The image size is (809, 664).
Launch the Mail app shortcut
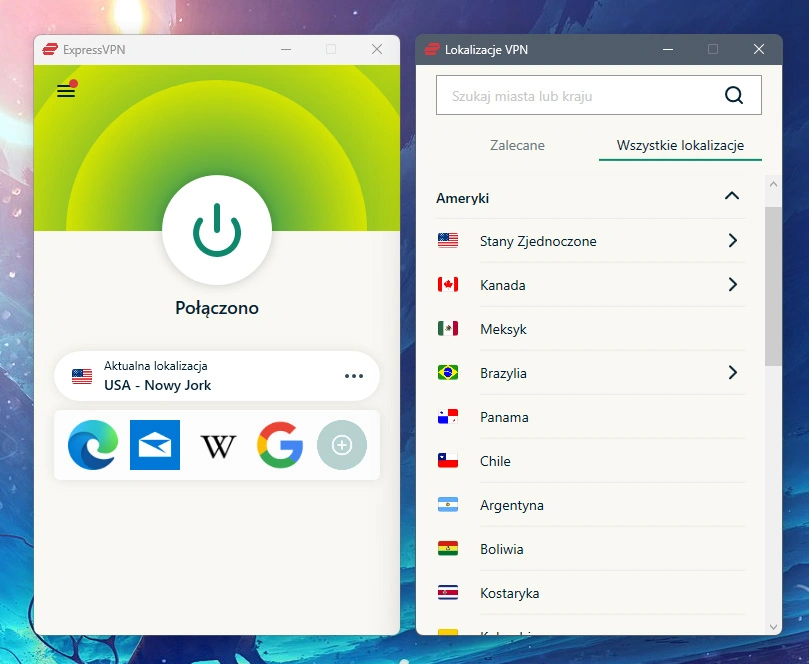pos(155,445)
